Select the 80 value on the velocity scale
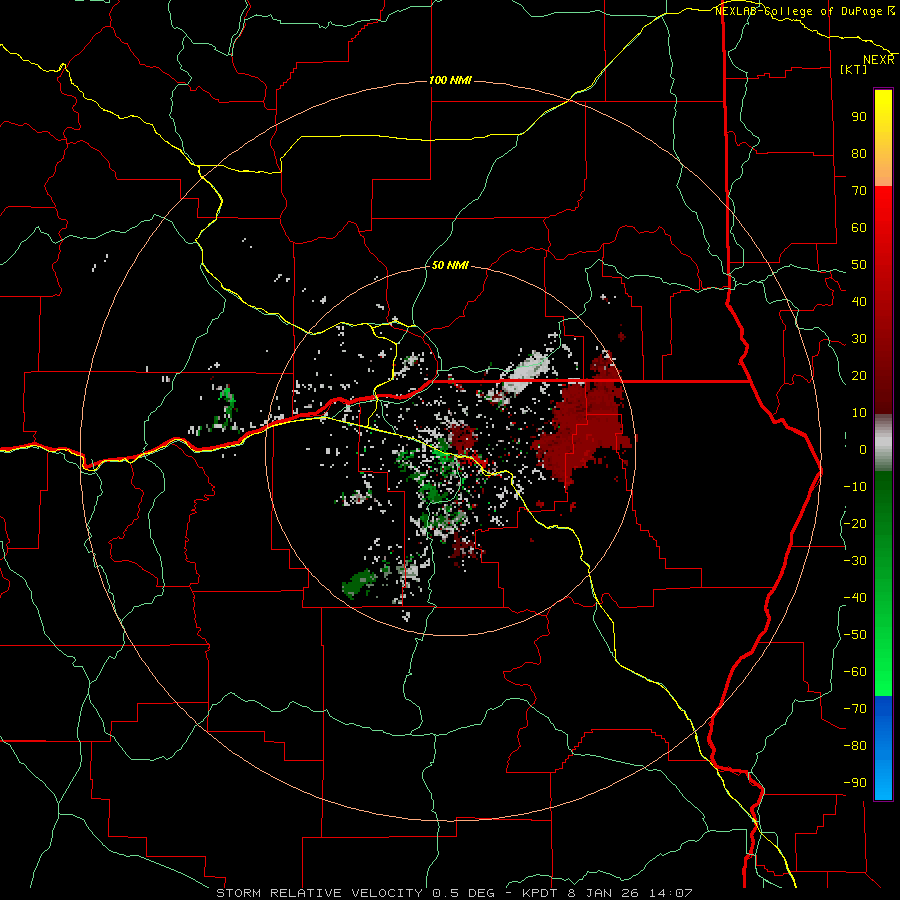This screenshot has height=900, width=900. click(859, 153)
